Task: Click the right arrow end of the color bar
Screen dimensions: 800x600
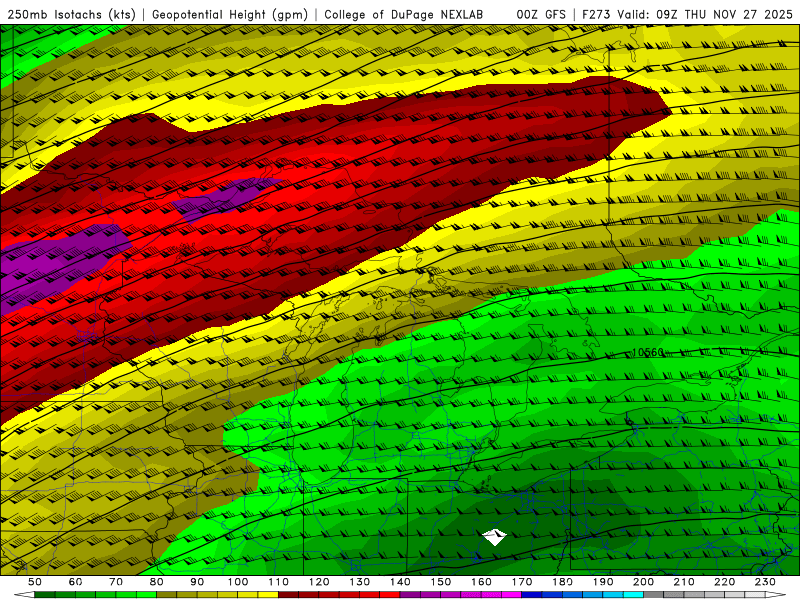Action: pos(776,594)
